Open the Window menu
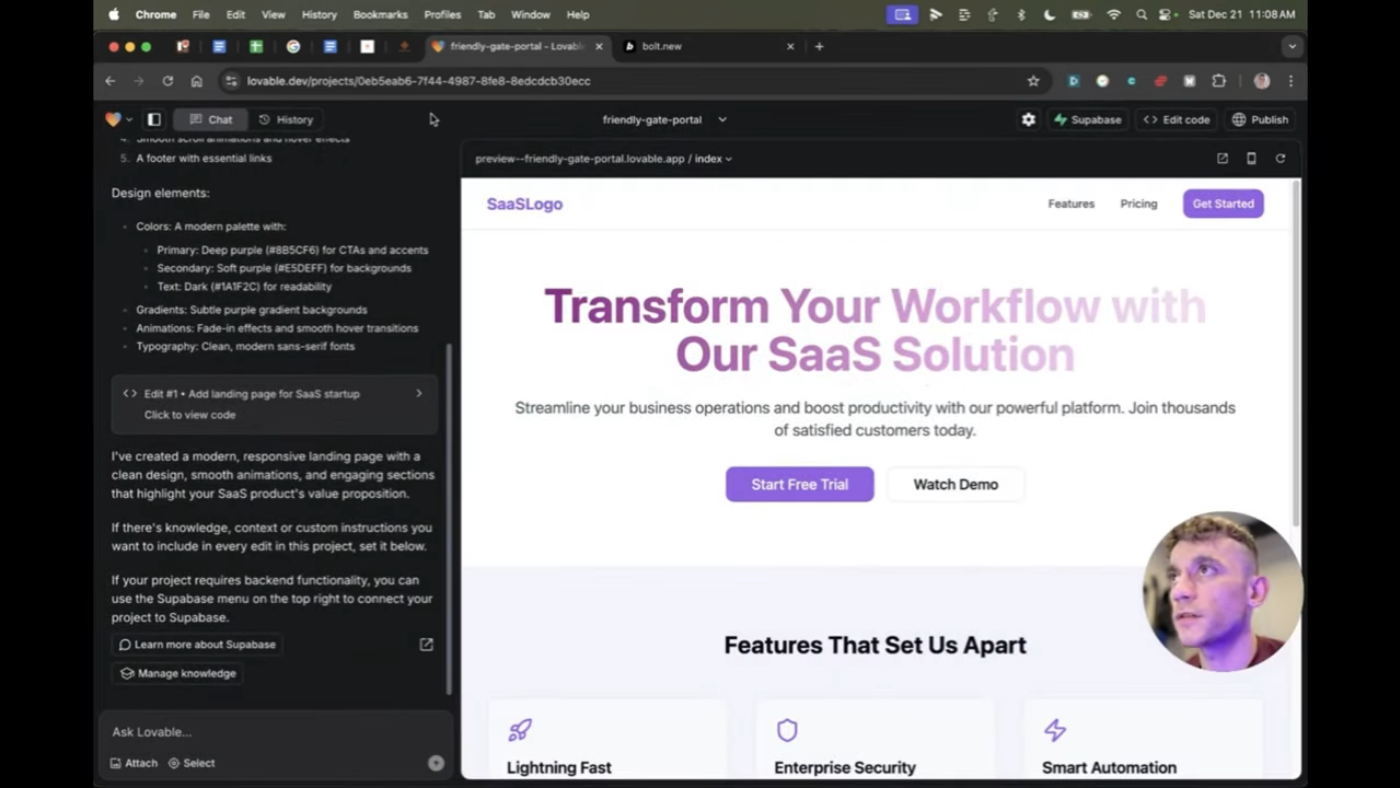1400x788 pixels. point(530,15)
